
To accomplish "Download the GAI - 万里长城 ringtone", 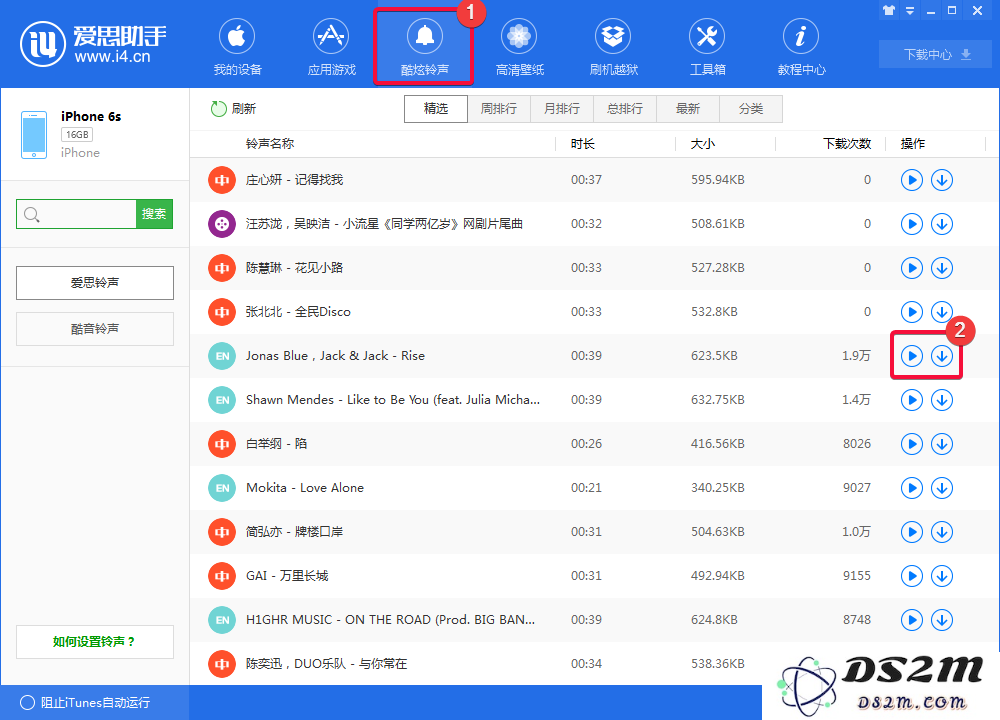I will pos(942,577).
